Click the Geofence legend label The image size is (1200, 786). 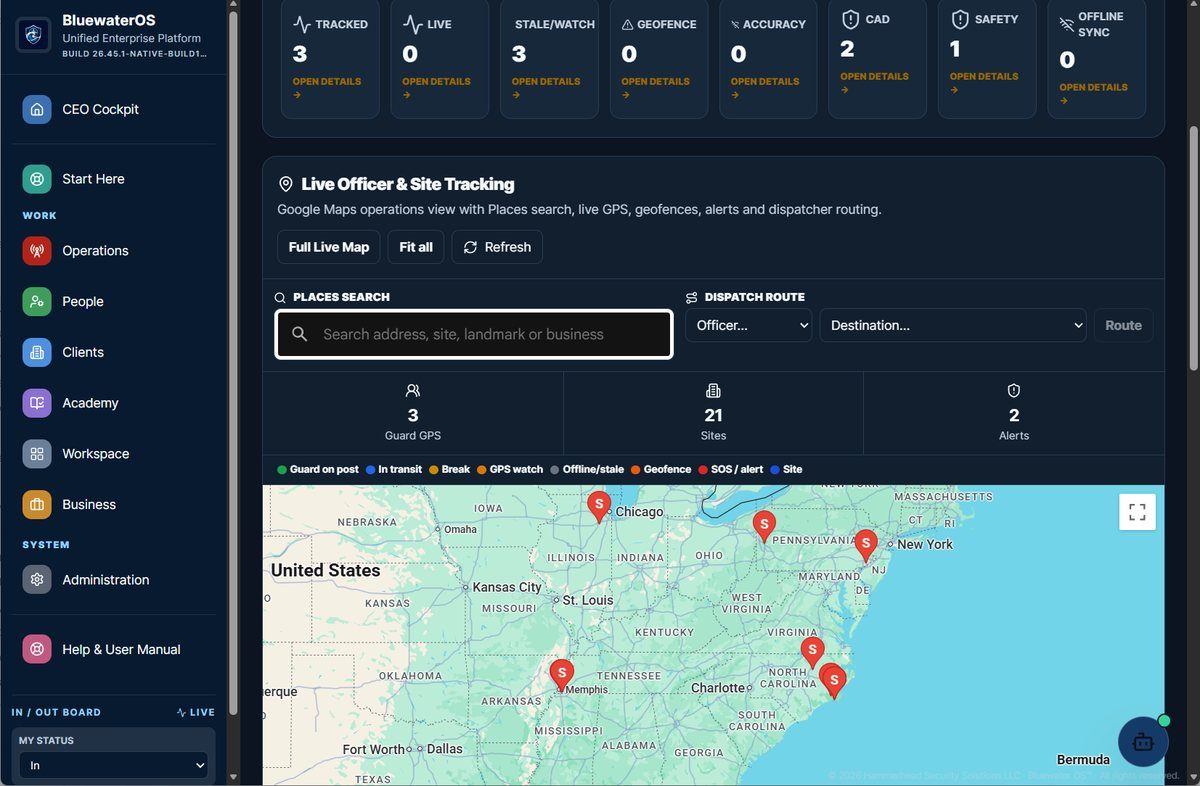tap(667, 469)
